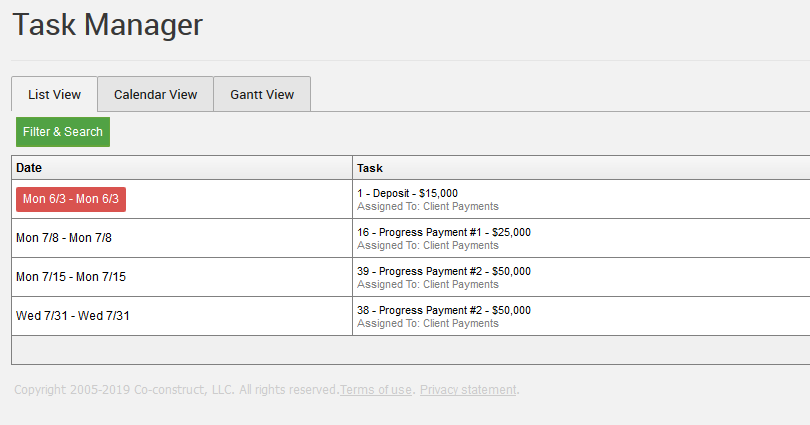Open the Gantt View tab
Viewport: 810px width, 425px height.
(262, 95)
